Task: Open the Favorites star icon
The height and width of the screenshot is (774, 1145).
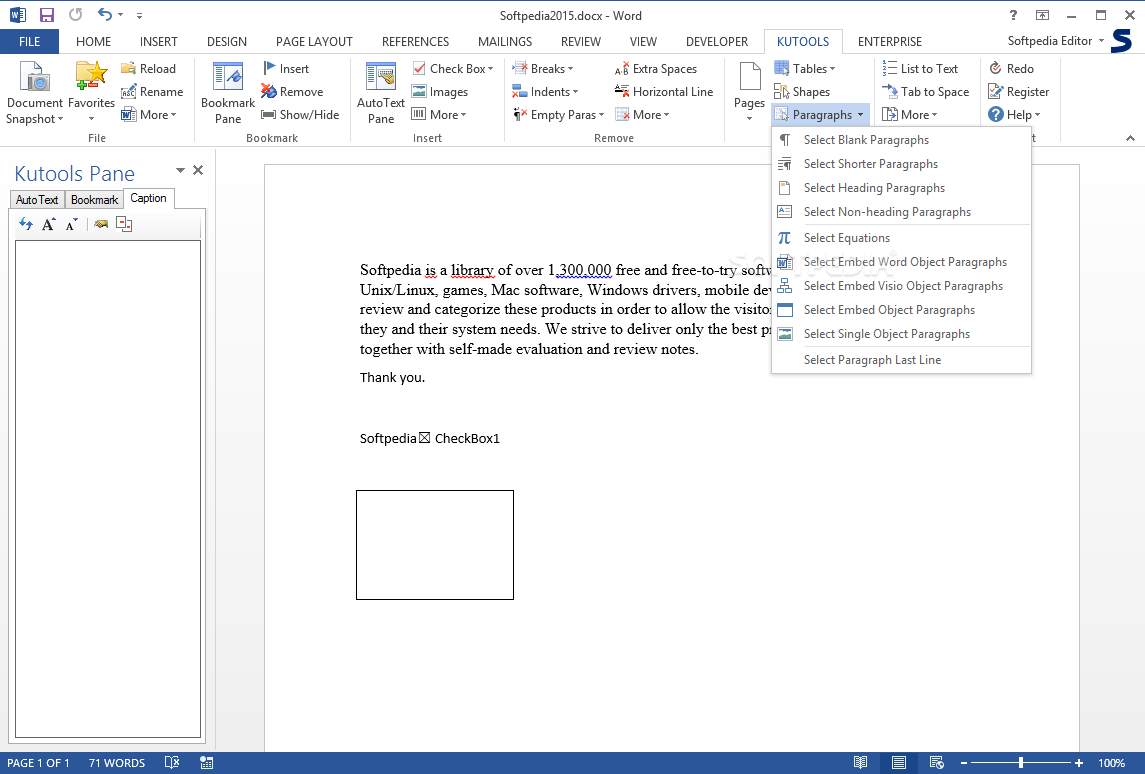Action: [91, 78]
